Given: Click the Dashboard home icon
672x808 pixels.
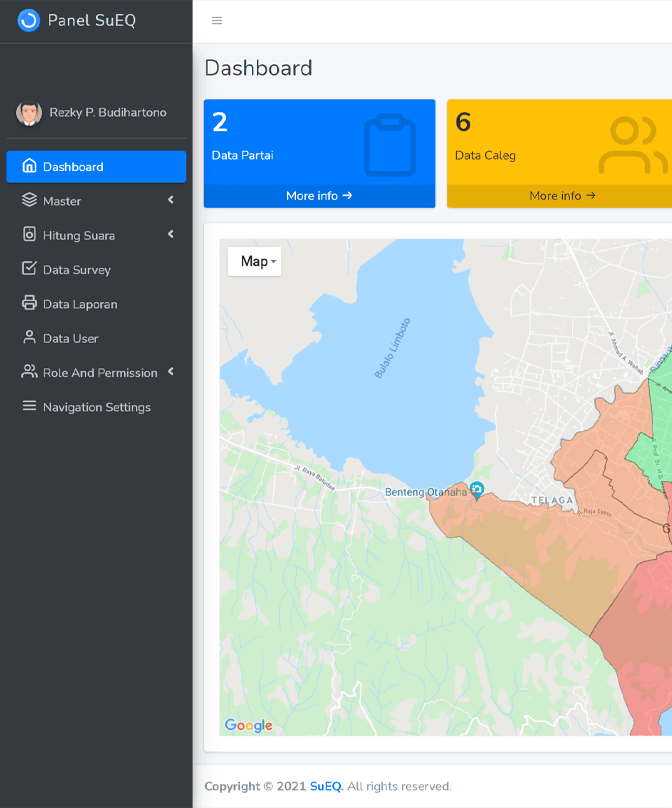Looking at the screenshot, I should [x=29, y=166].
